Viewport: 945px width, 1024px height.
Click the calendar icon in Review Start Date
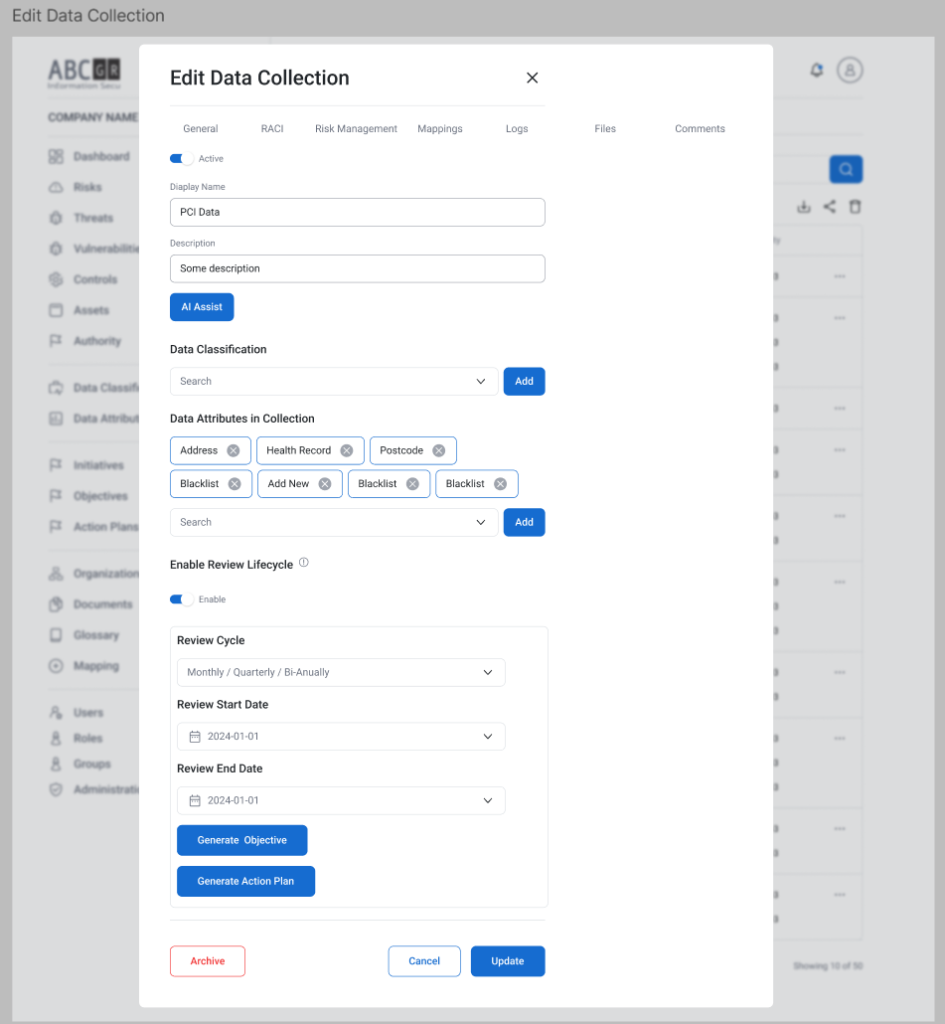point(195,737)
